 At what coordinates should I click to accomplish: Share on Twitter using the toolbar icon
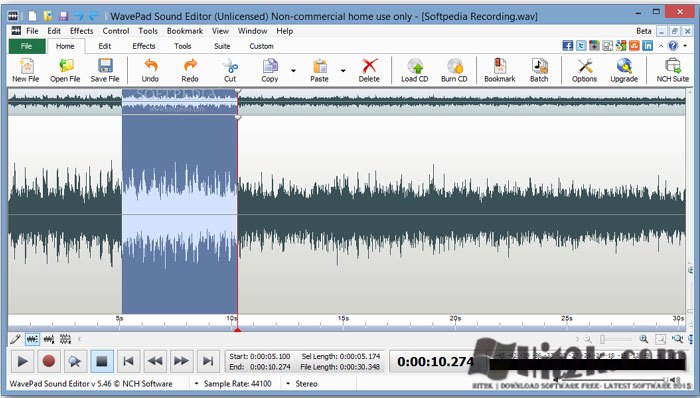pos(581,46)
